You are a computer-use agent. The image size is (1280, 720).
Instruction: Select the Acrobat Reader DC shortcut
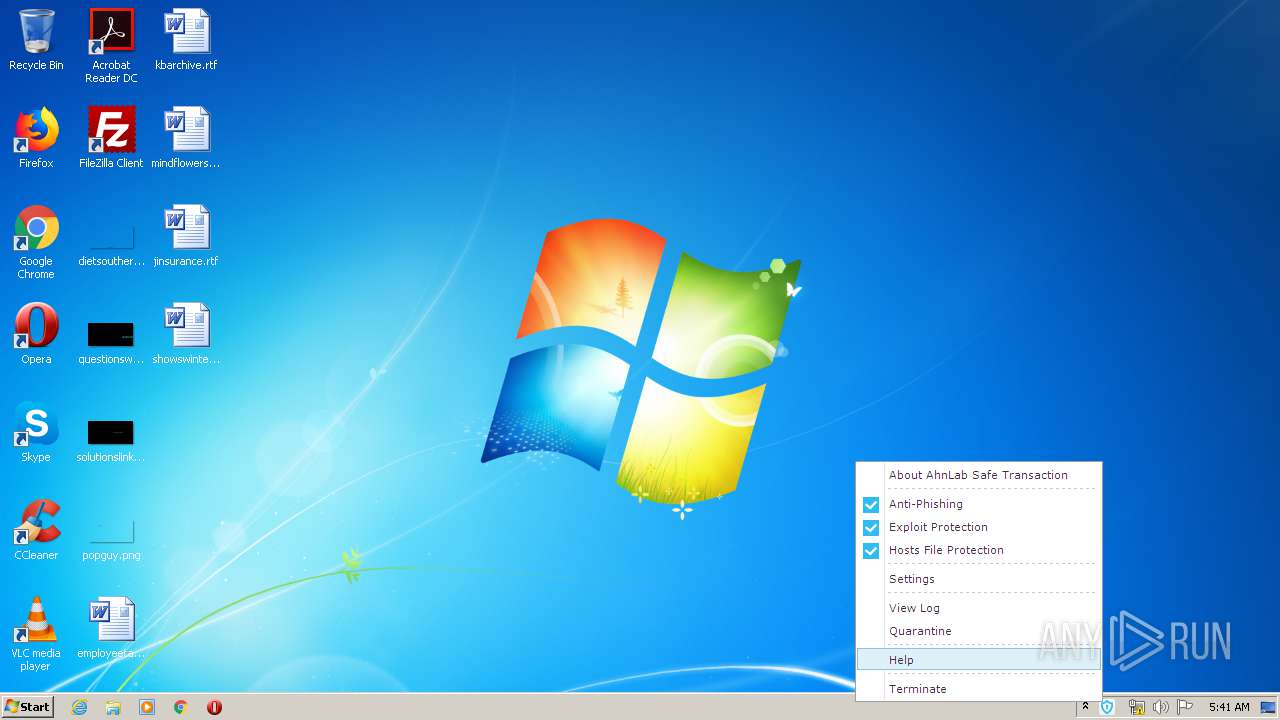coord(111,46)
